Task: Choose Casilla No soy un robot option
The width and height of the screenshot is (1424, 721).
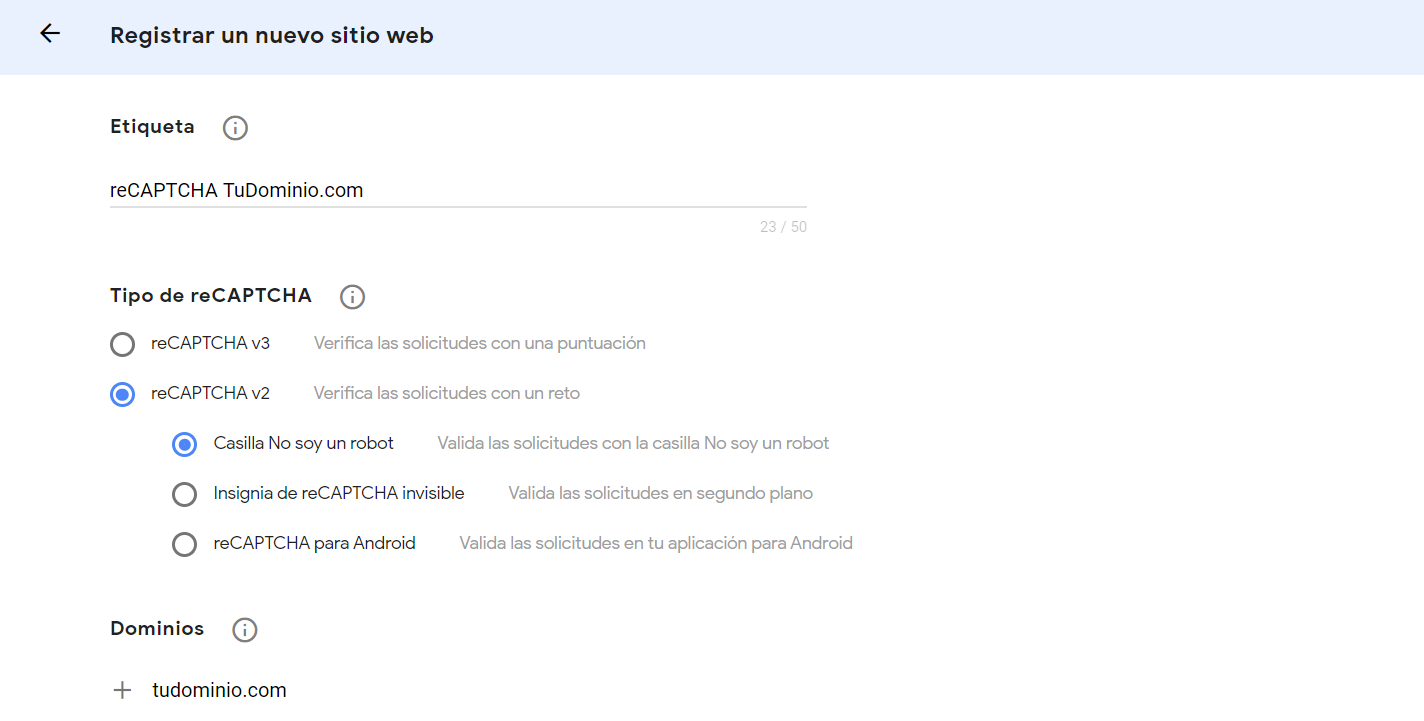Action: [x=184, y=445]
